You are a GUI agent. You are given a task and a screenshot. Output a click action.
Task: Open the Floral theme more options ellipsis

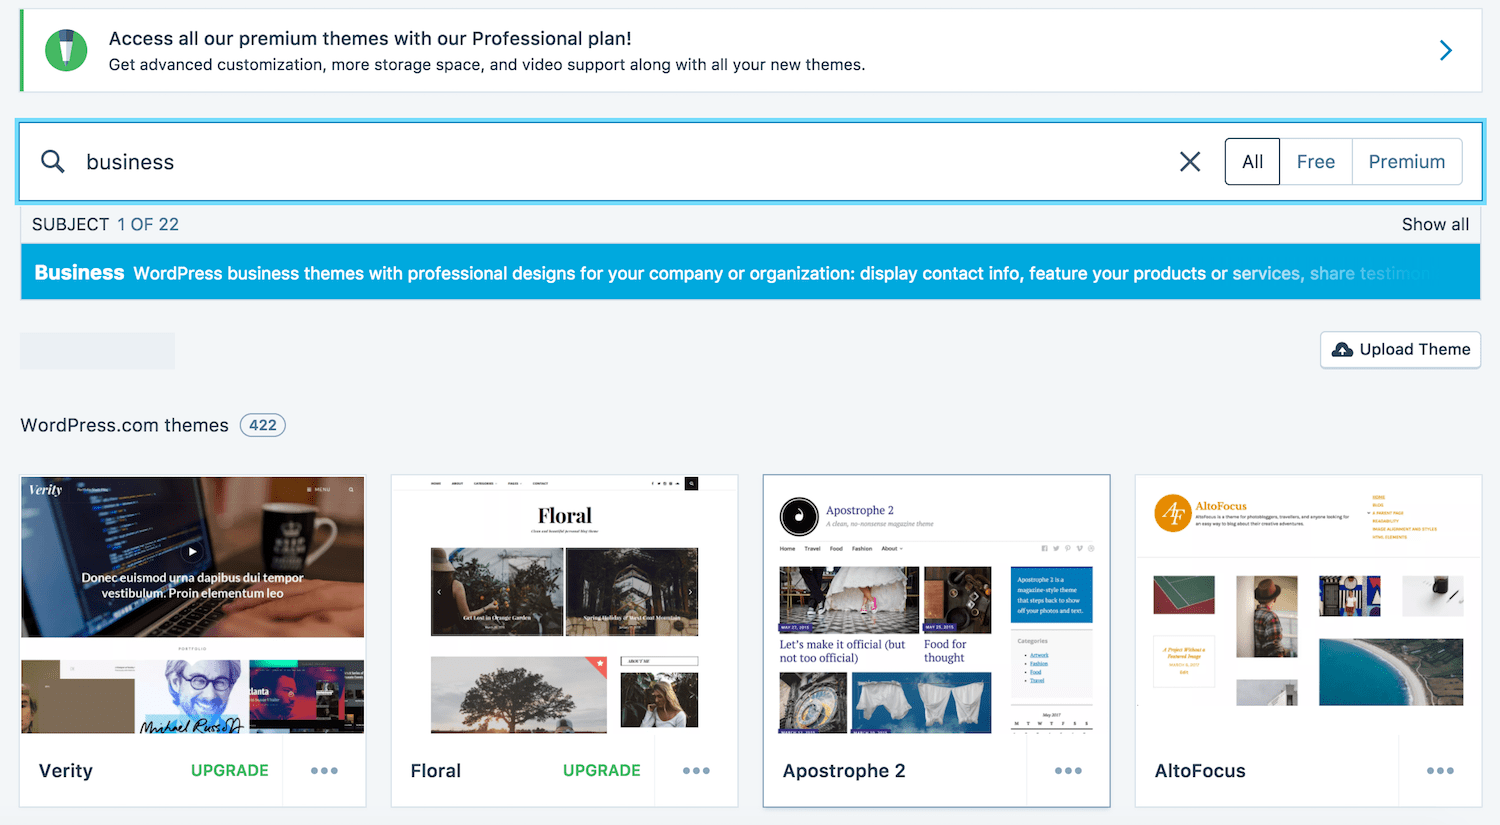click(696, 770)
